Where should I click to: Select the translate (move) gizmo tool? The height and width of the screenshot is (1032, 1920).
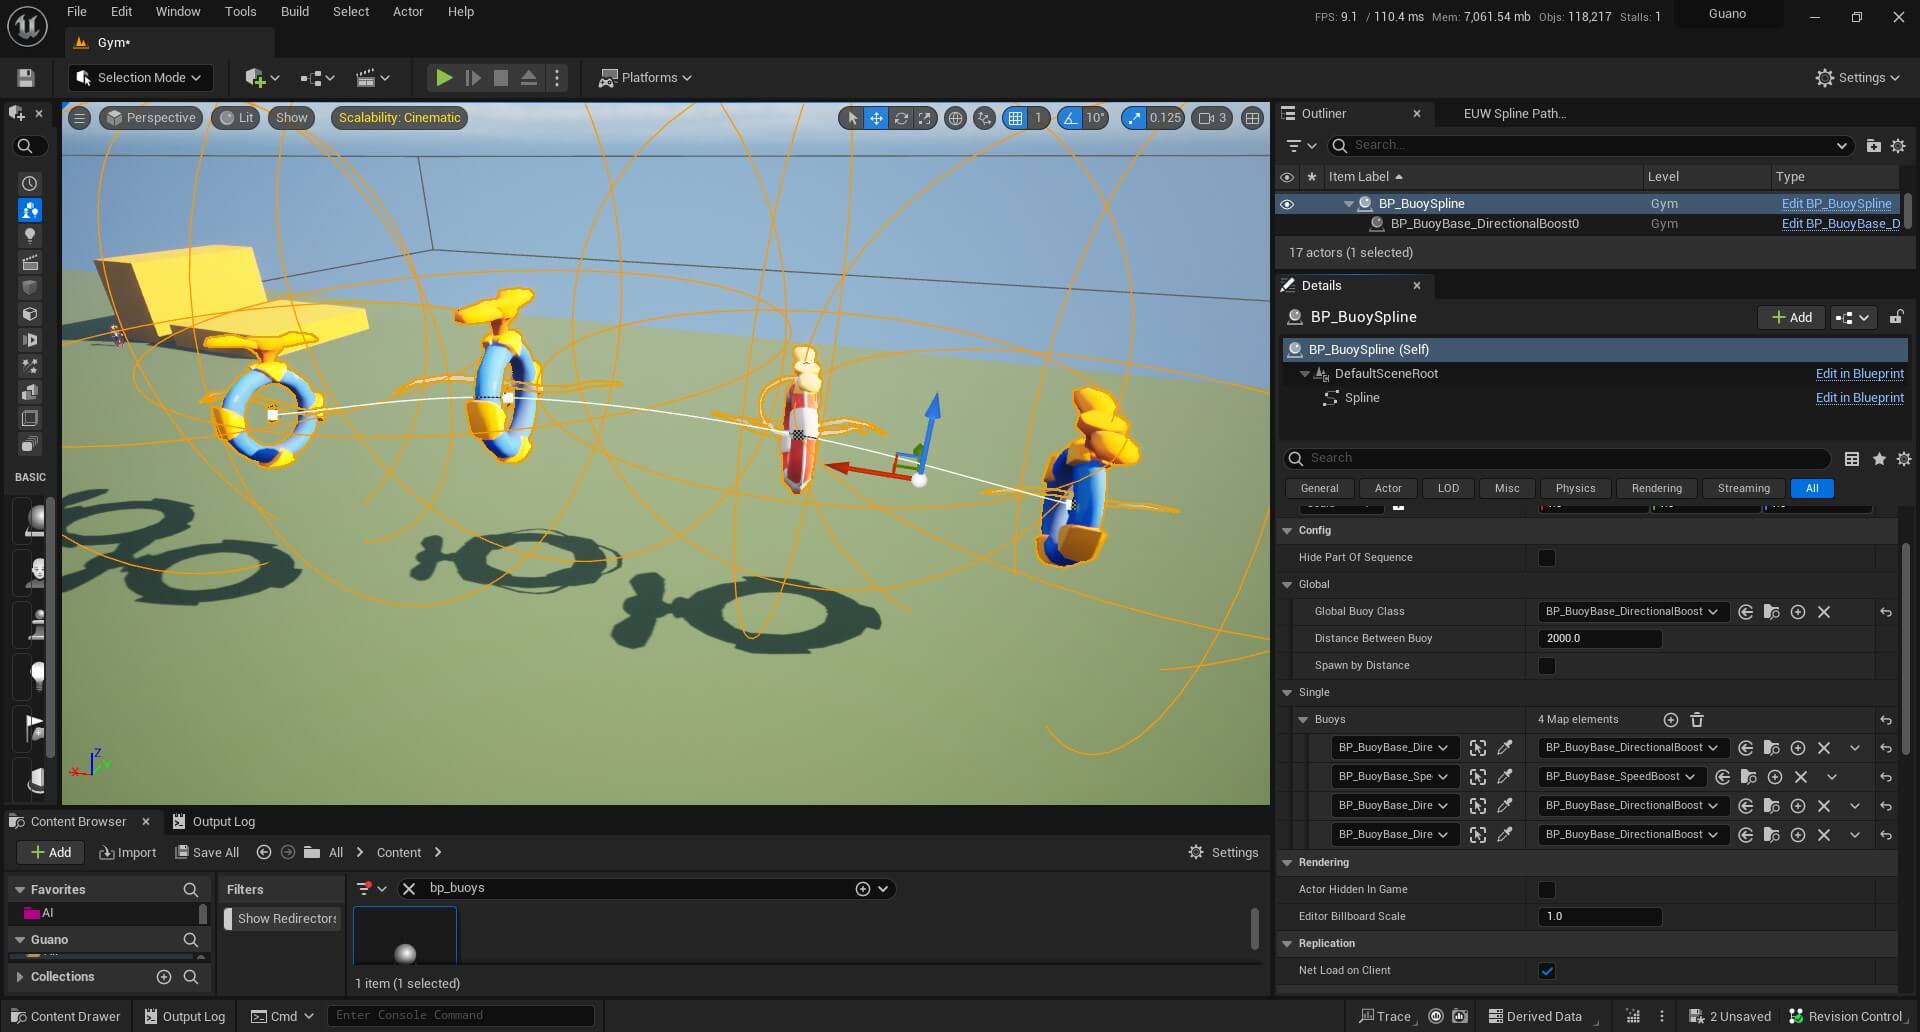876,118
